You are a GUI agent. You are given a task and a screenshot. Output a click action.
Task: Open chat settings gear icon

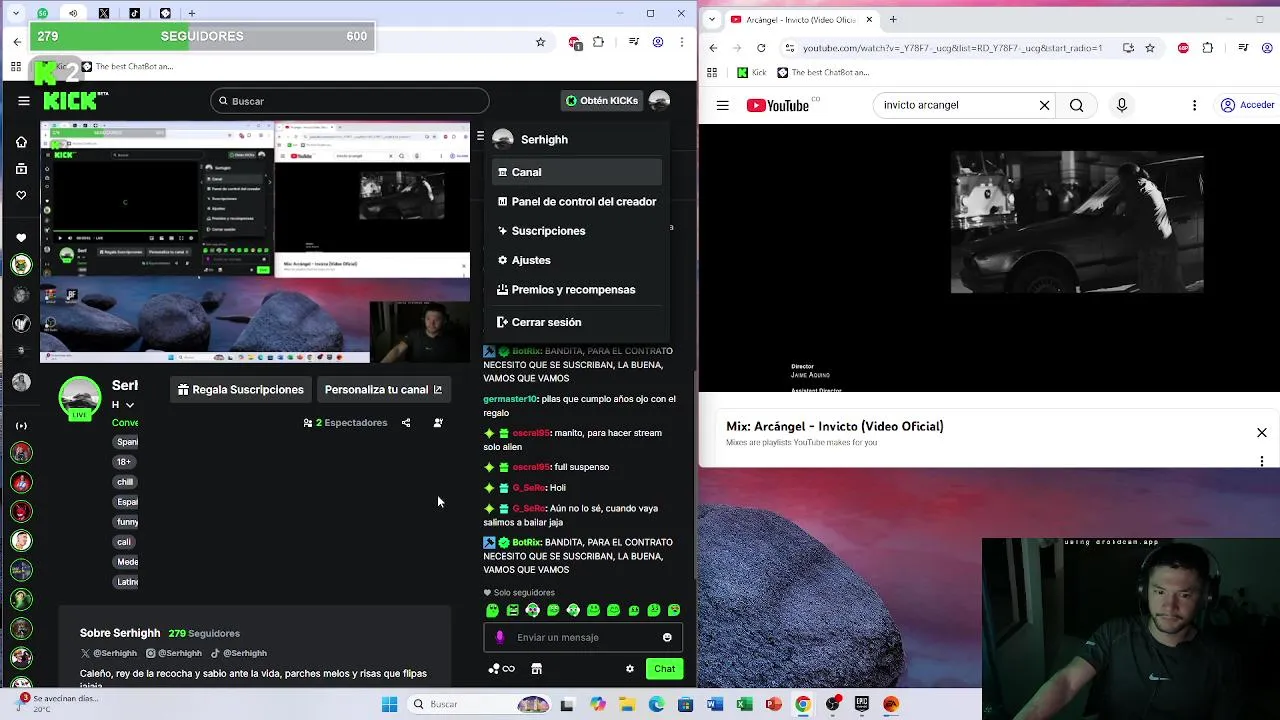(x=630, y=669)
